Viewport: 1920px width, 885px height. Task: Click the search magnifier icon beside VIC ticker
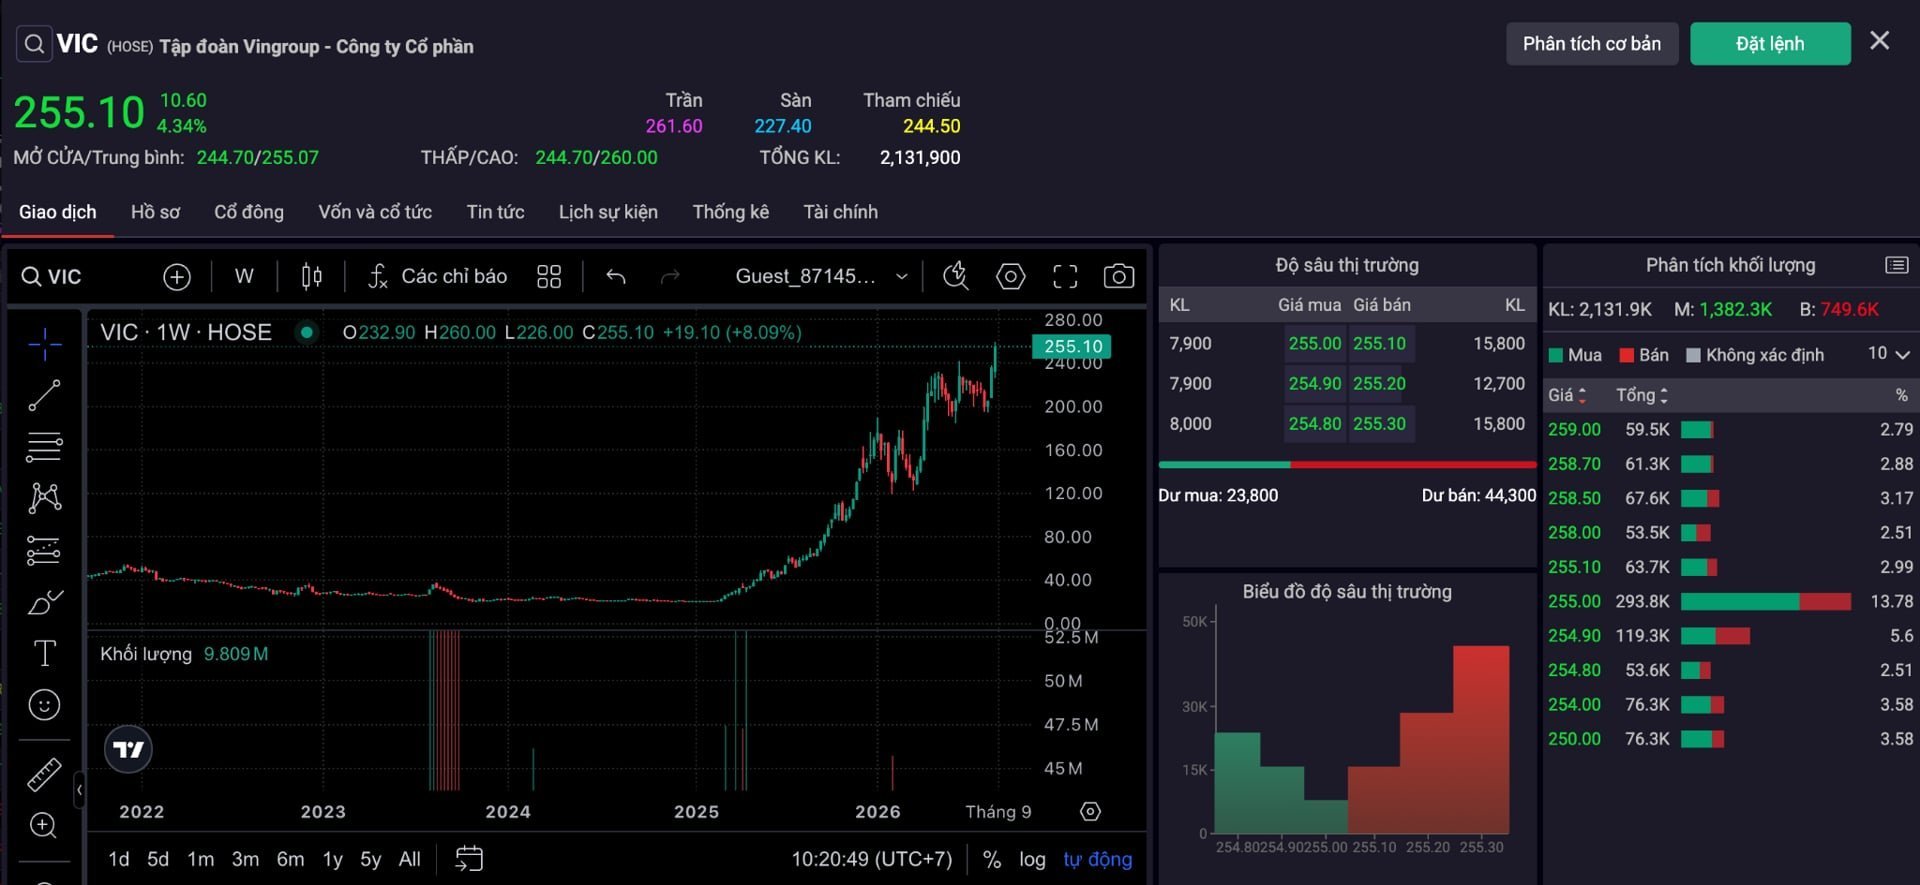34,44
